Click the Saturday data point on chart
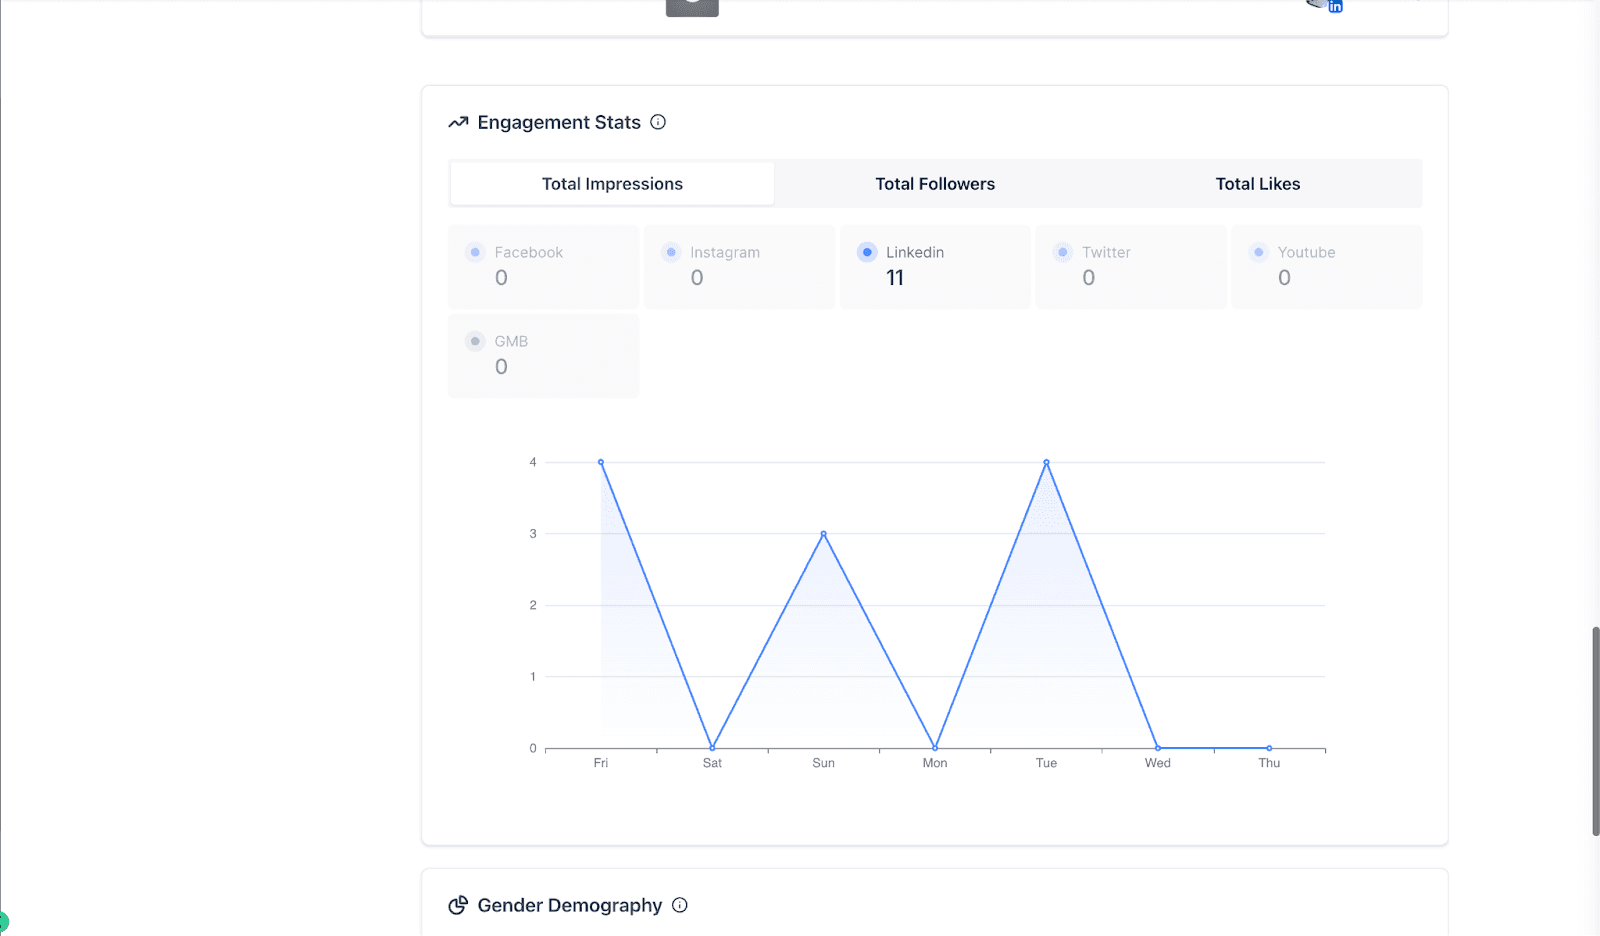Screen dimensions: 1600x936 [712, 748]
